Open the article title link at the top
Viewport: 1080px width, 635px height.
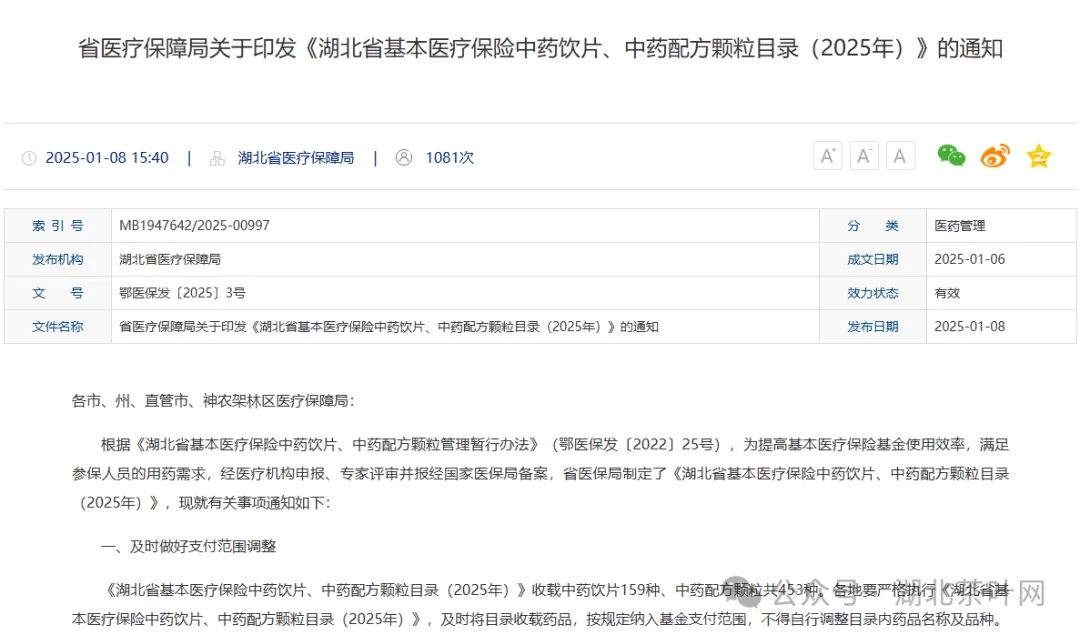click(x=540, y=47)
